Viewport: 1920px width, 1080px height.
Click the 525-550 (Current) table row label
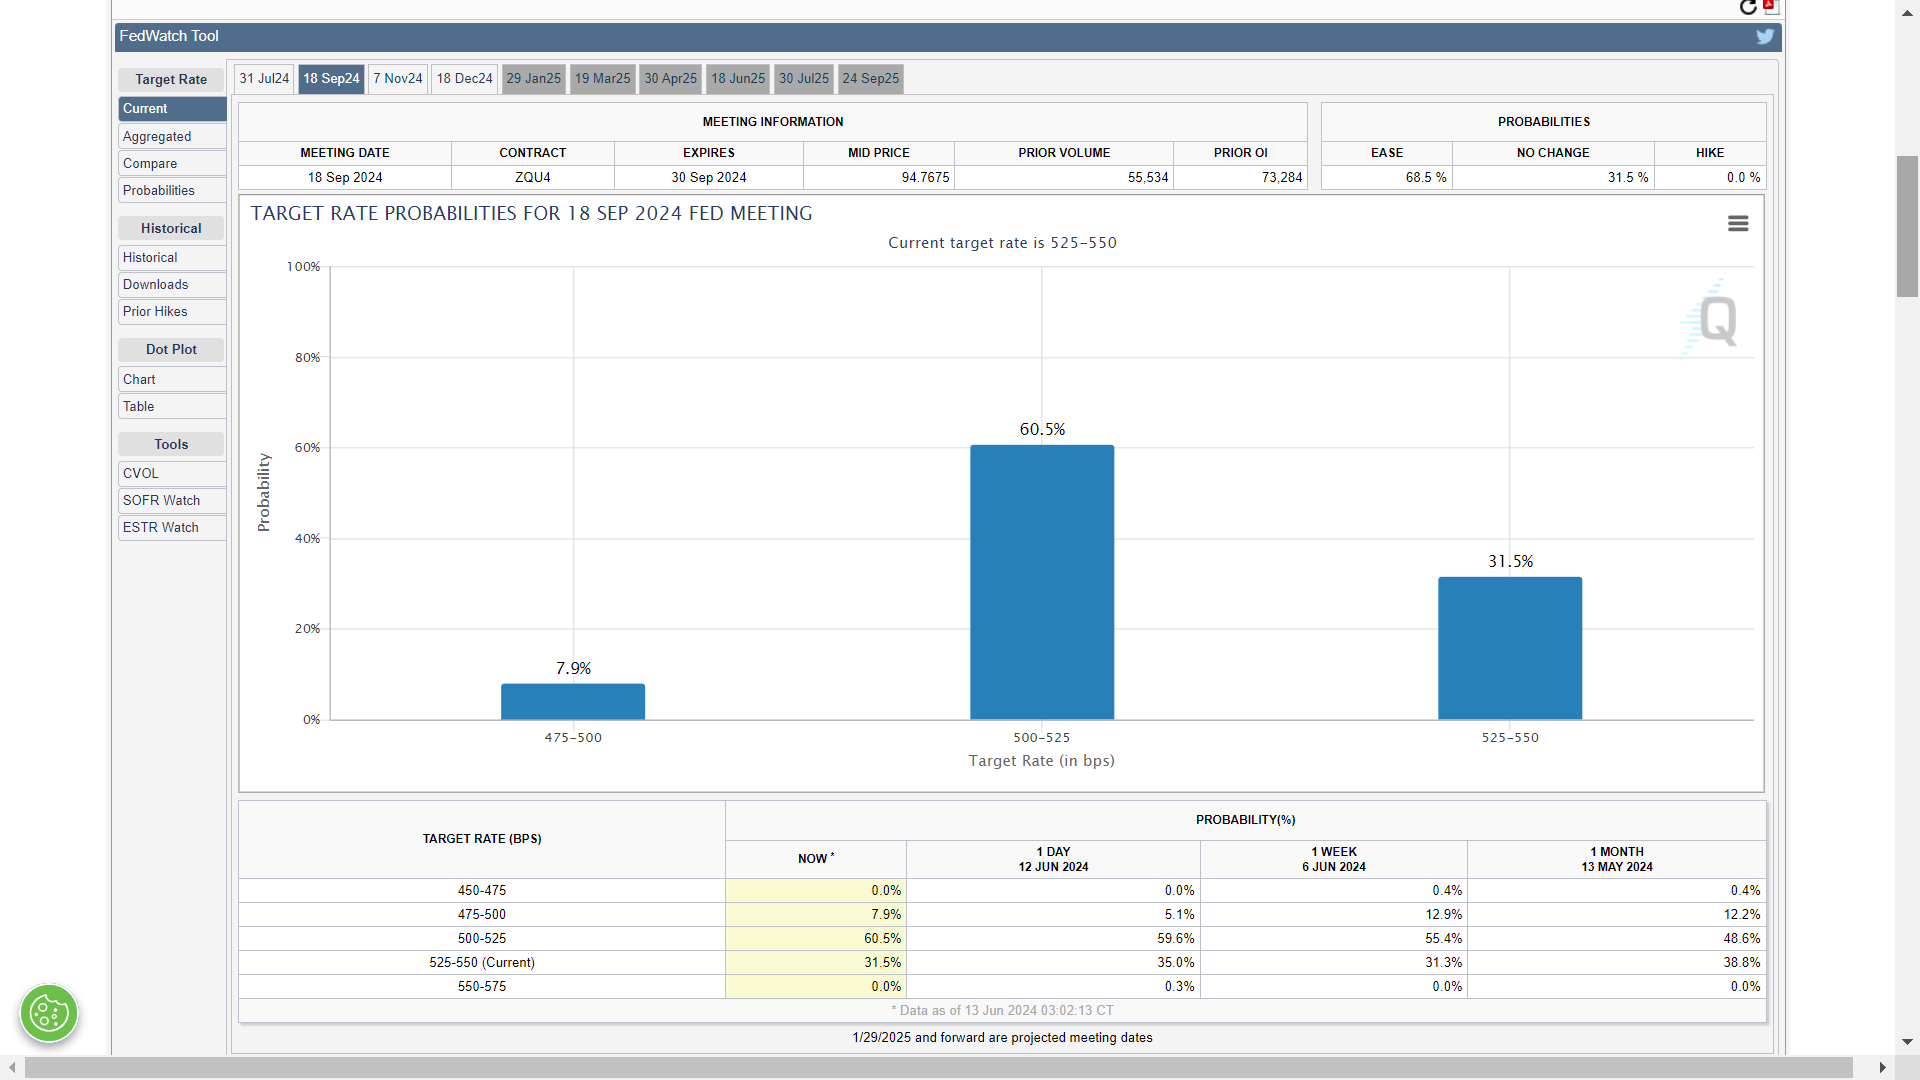(x=482, y=962)
